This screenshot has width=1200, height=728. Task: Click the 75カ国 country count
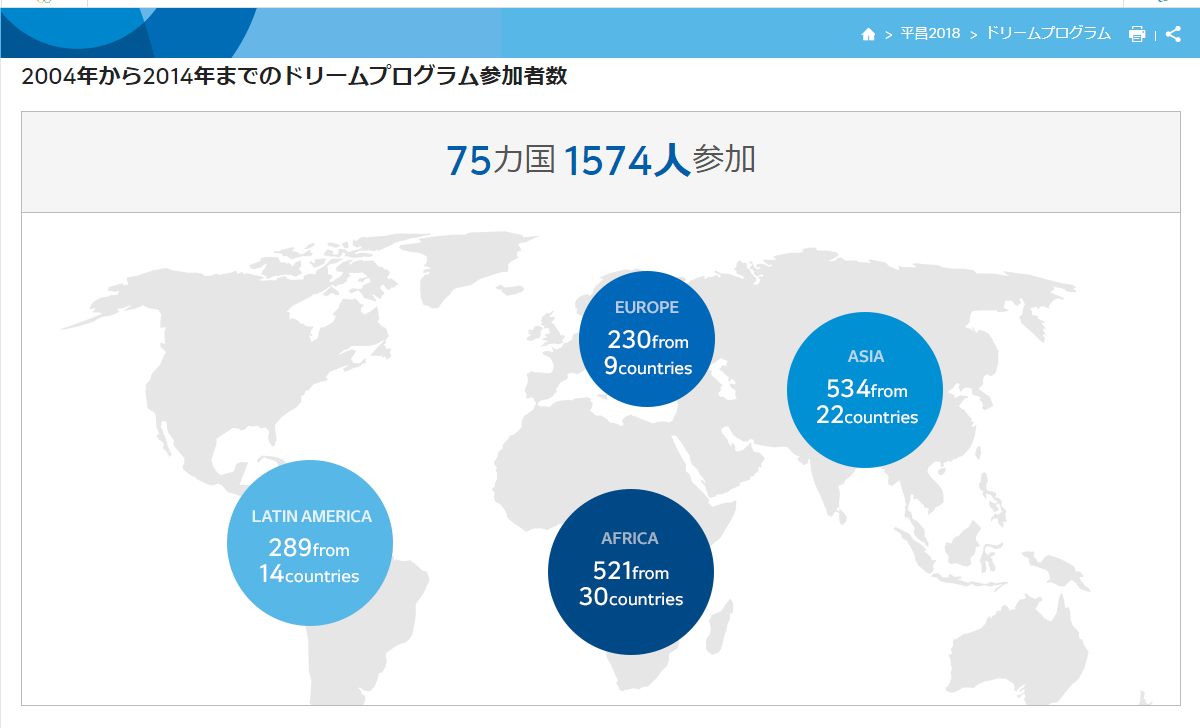pos(499,161)
